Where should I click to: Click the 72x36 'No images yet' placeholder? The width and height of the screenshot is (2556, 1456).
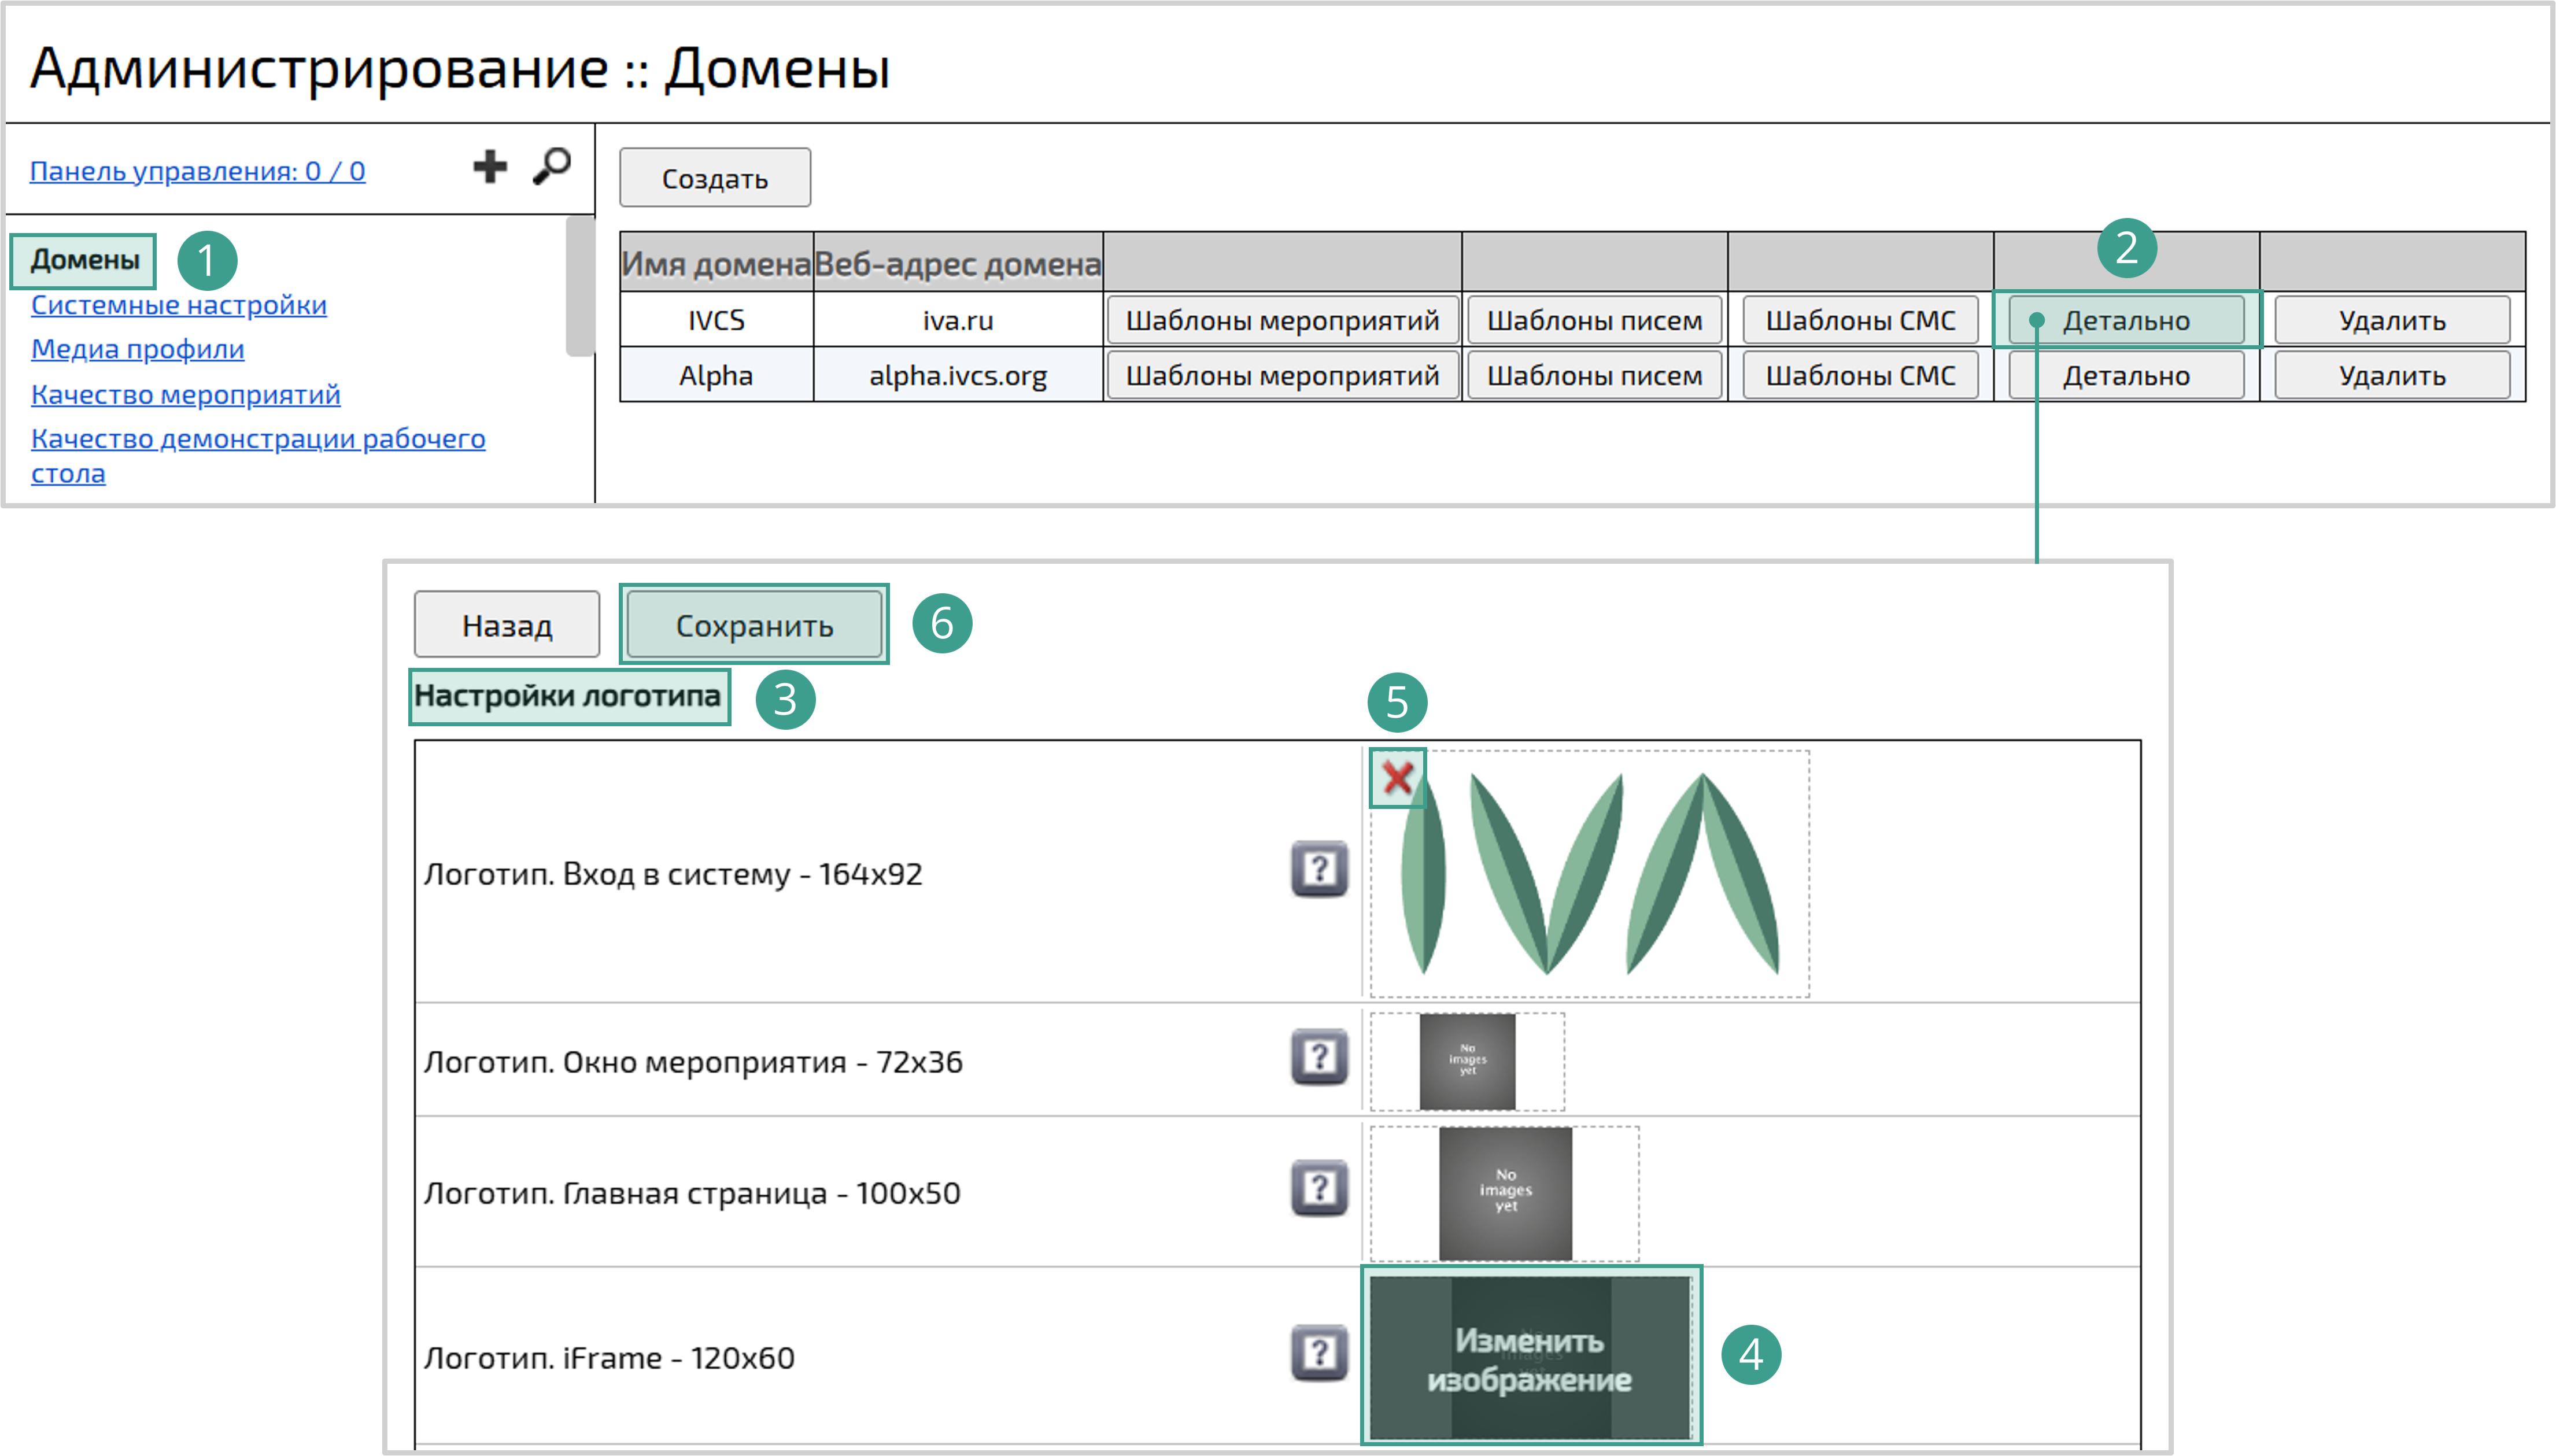[1467, 1061]
